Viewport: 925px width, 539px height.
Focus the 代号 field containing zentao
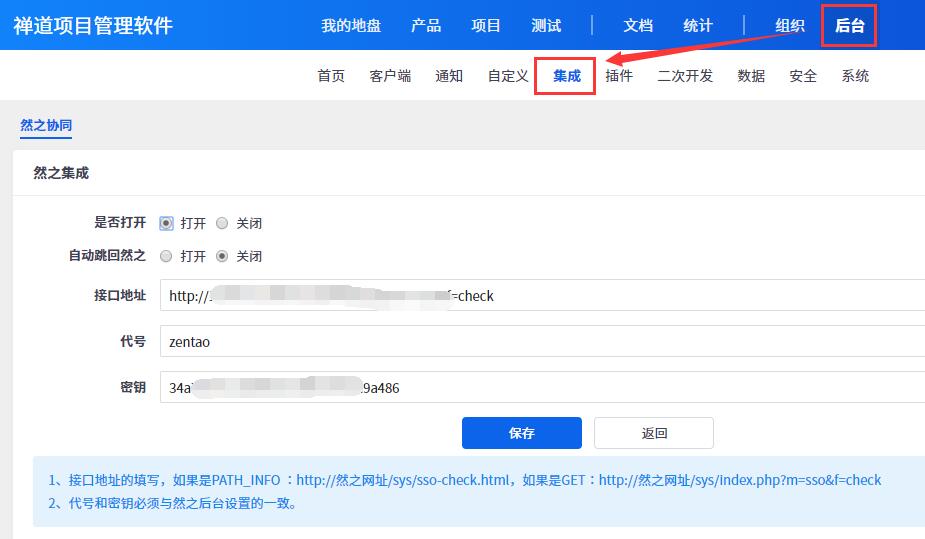click(x=542, y=341)
